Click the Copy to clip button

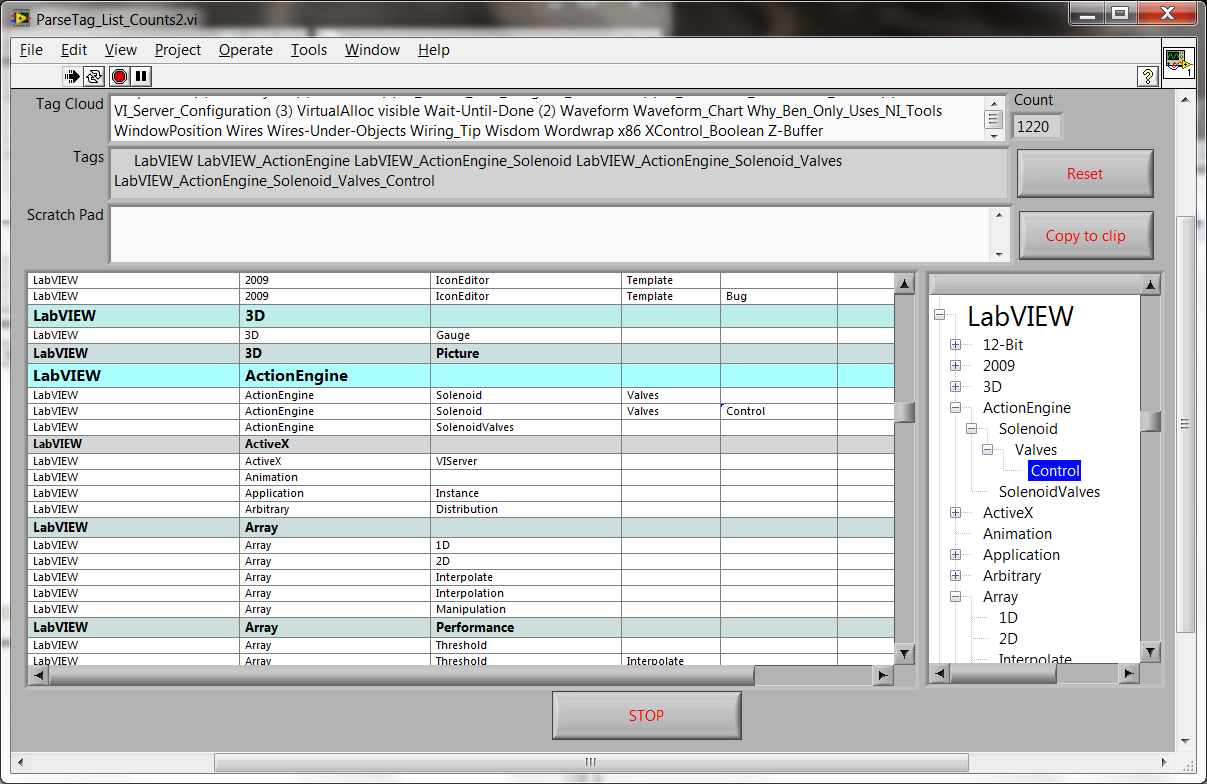[x=1086, y=236]
